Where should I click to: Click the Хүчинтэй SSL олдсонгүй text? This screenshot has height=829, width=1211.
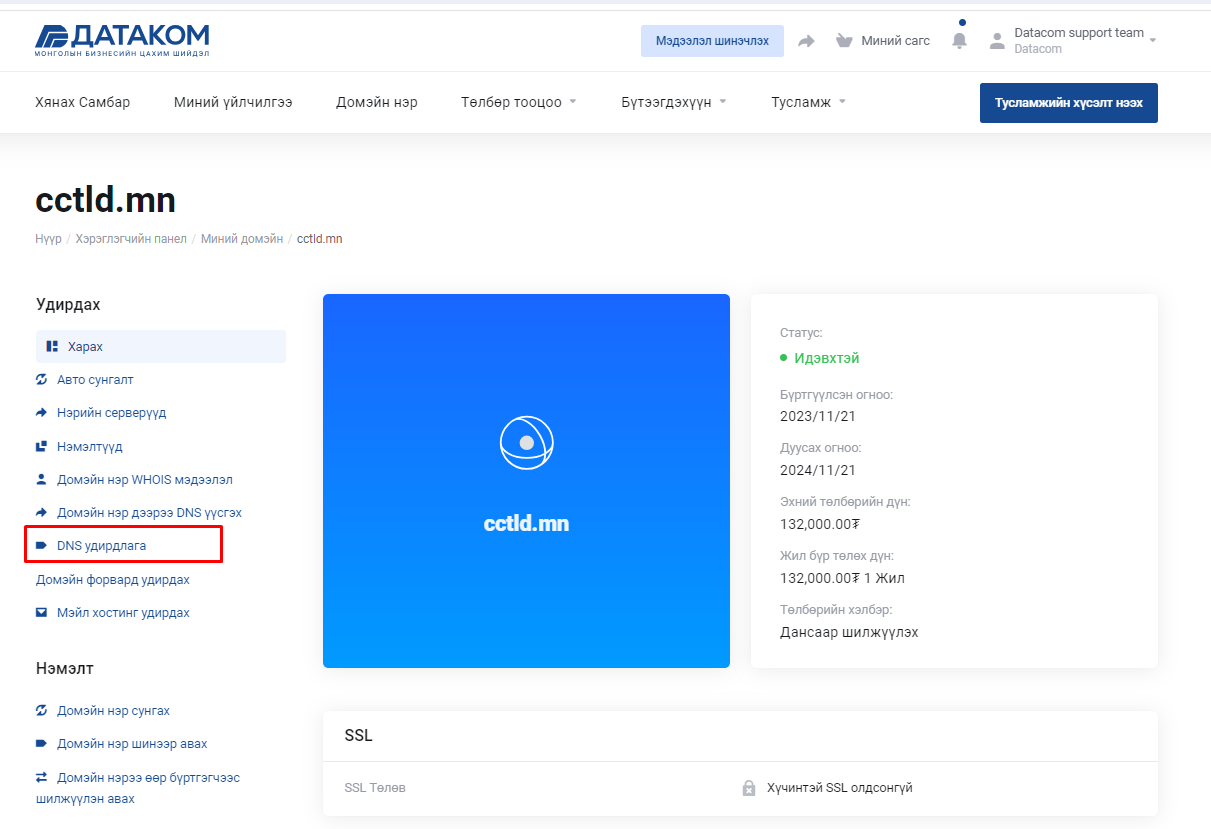(x=839, y=788)
